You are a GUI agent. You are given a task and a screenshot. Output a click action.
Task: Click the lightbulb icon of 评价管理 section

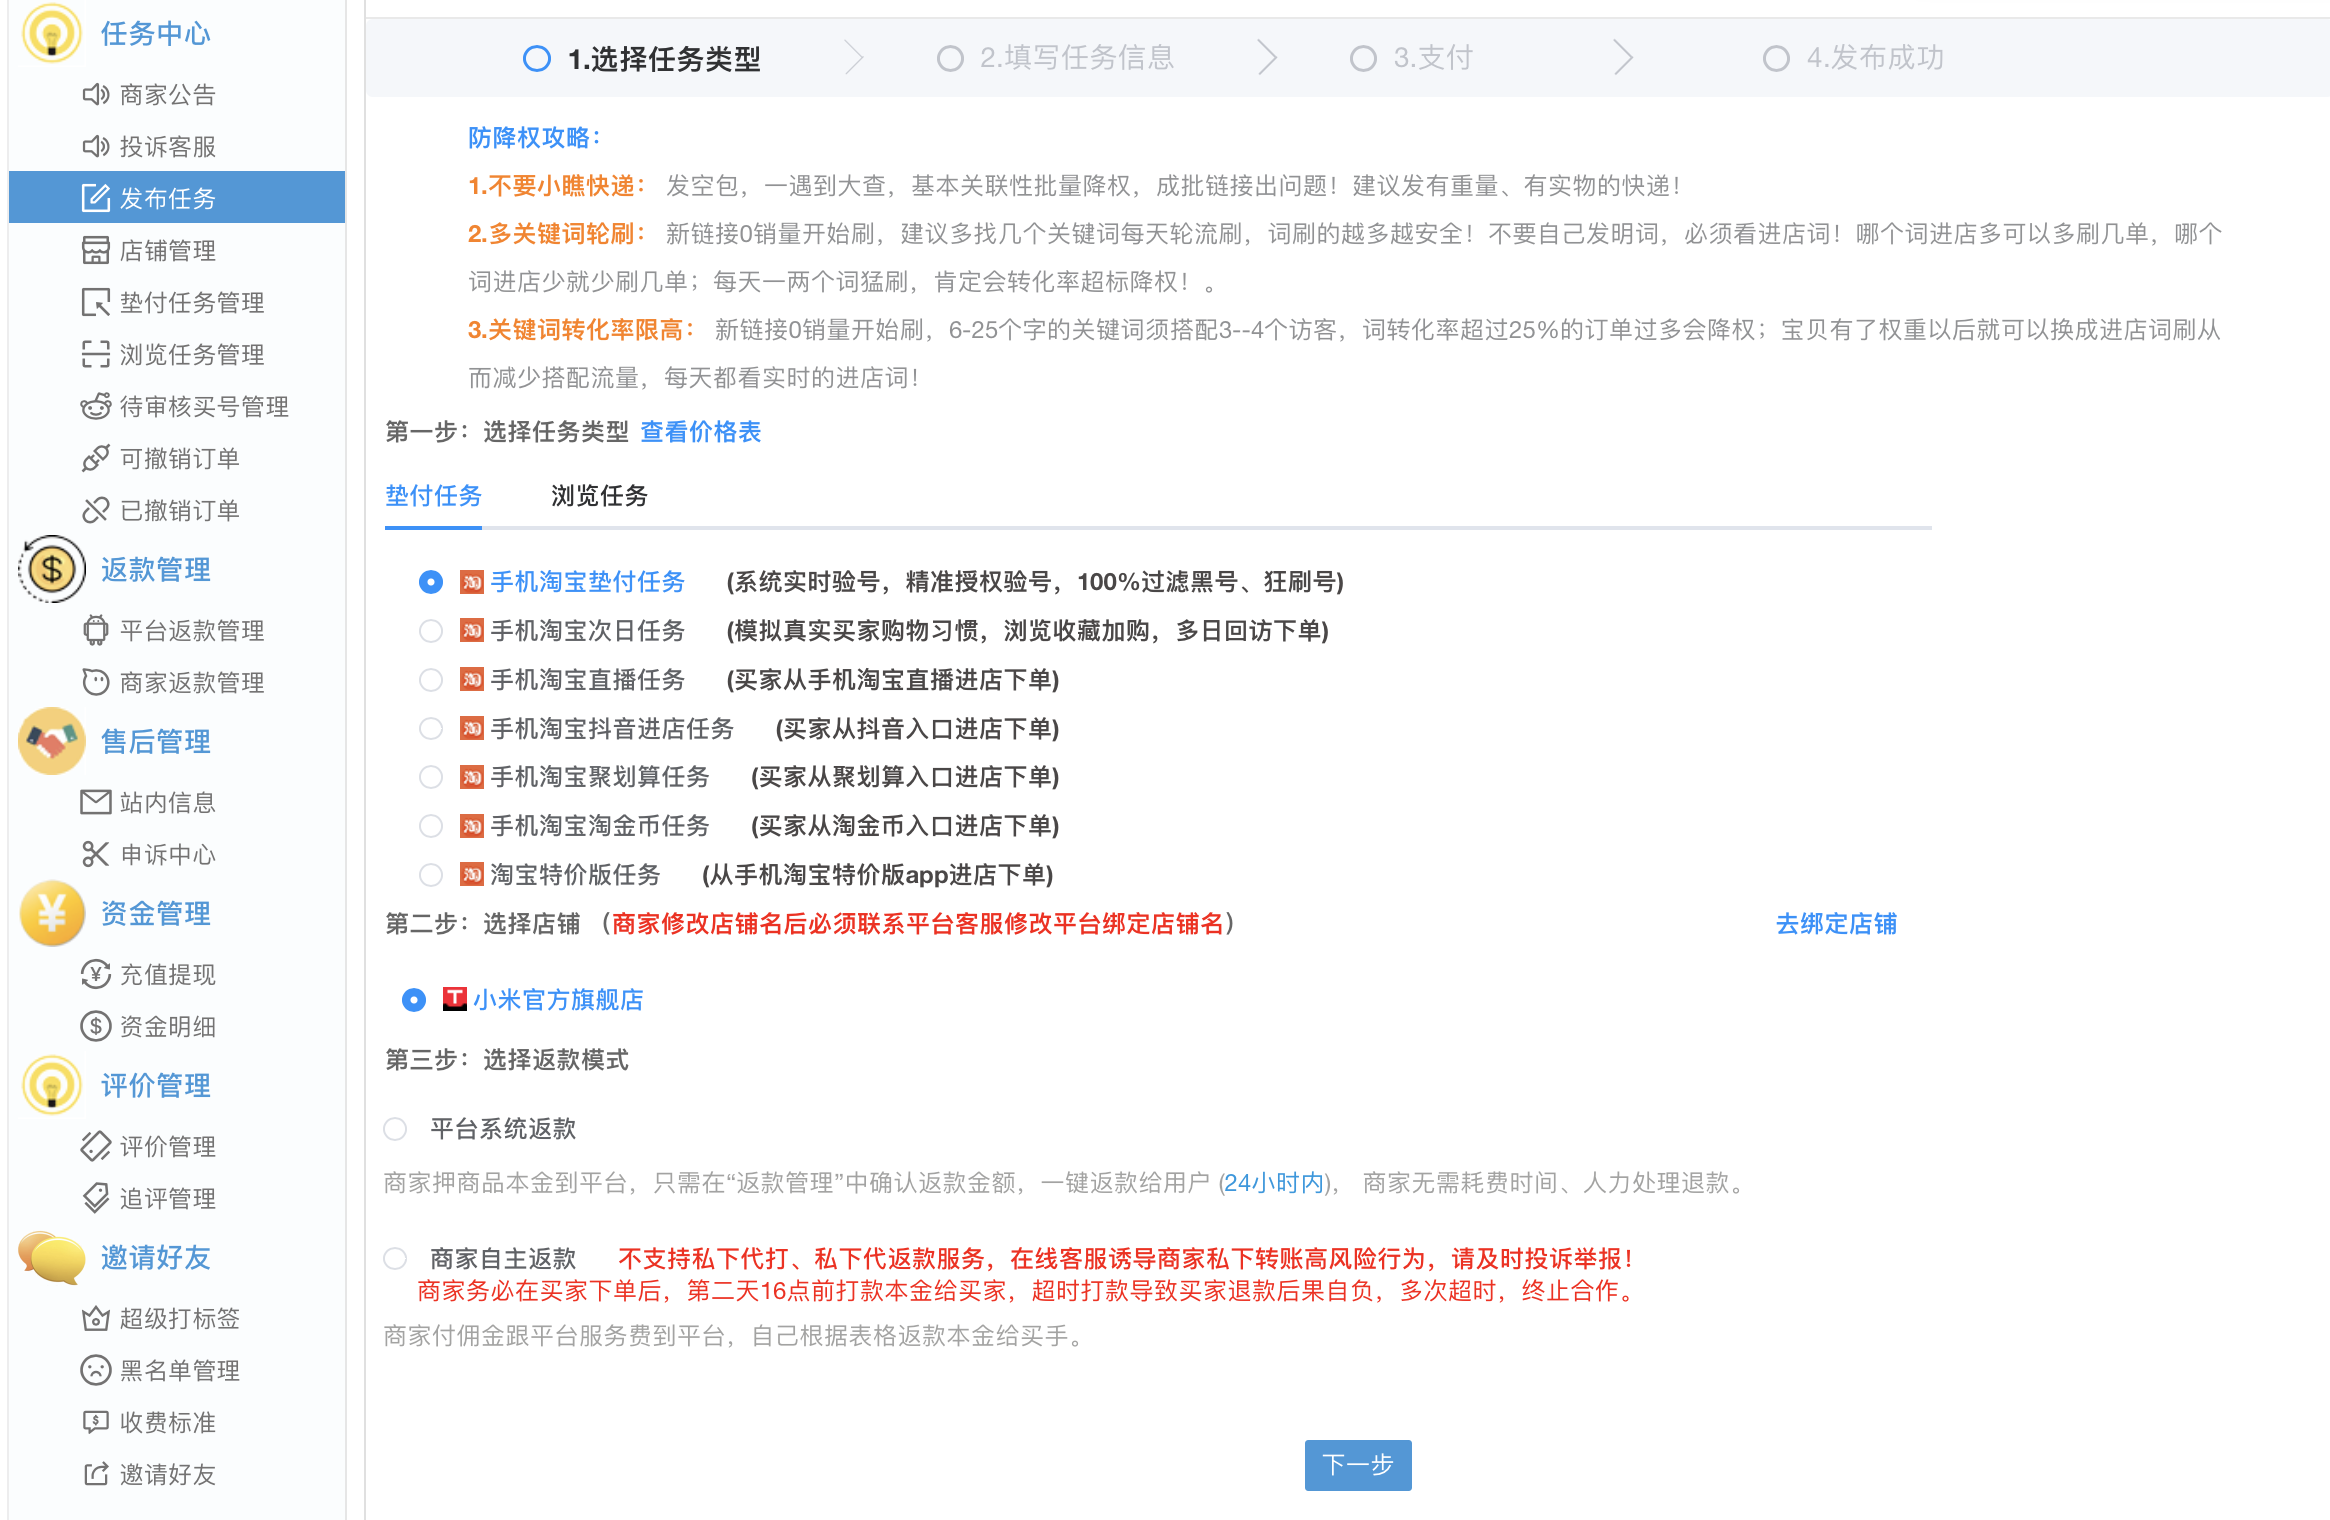[52, 1085]
